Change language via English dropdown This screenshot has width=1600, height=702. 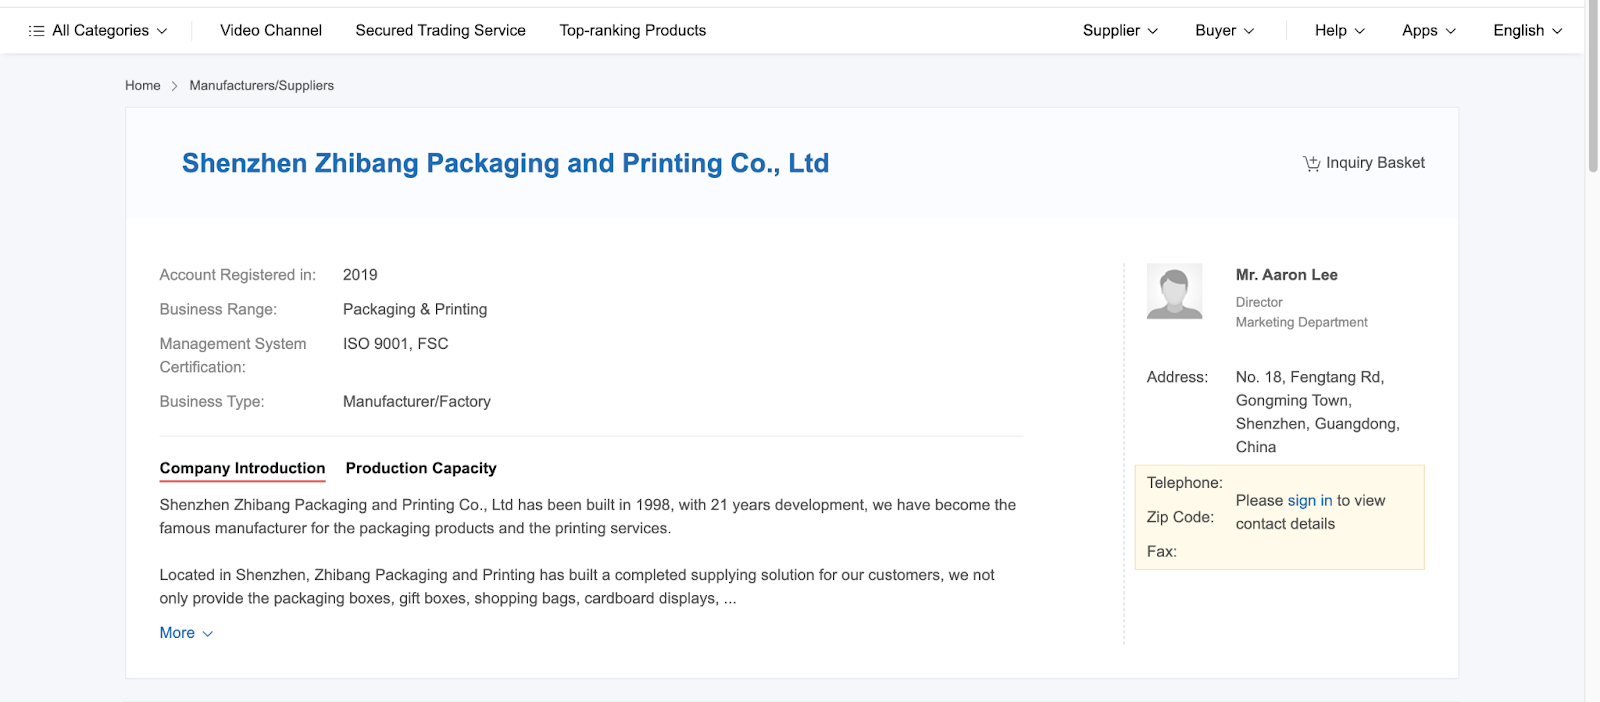click(1527, 31)
